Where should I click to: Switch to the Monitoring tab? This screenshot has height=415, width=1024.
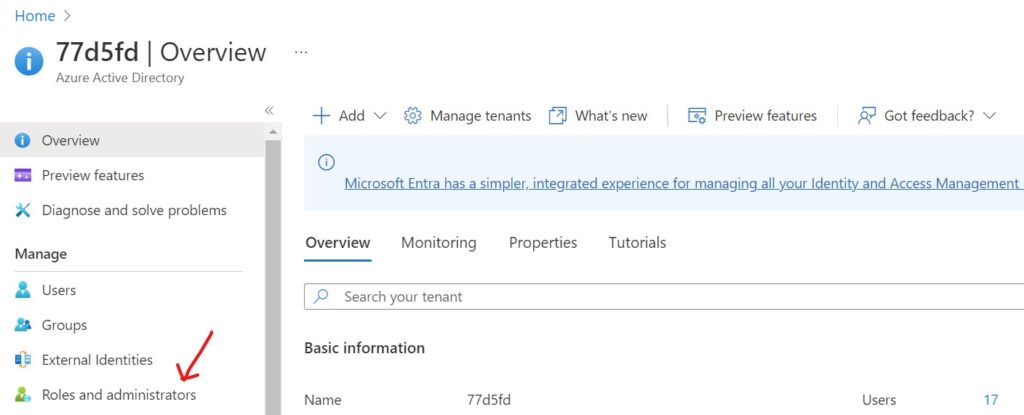tap(439, 243)
